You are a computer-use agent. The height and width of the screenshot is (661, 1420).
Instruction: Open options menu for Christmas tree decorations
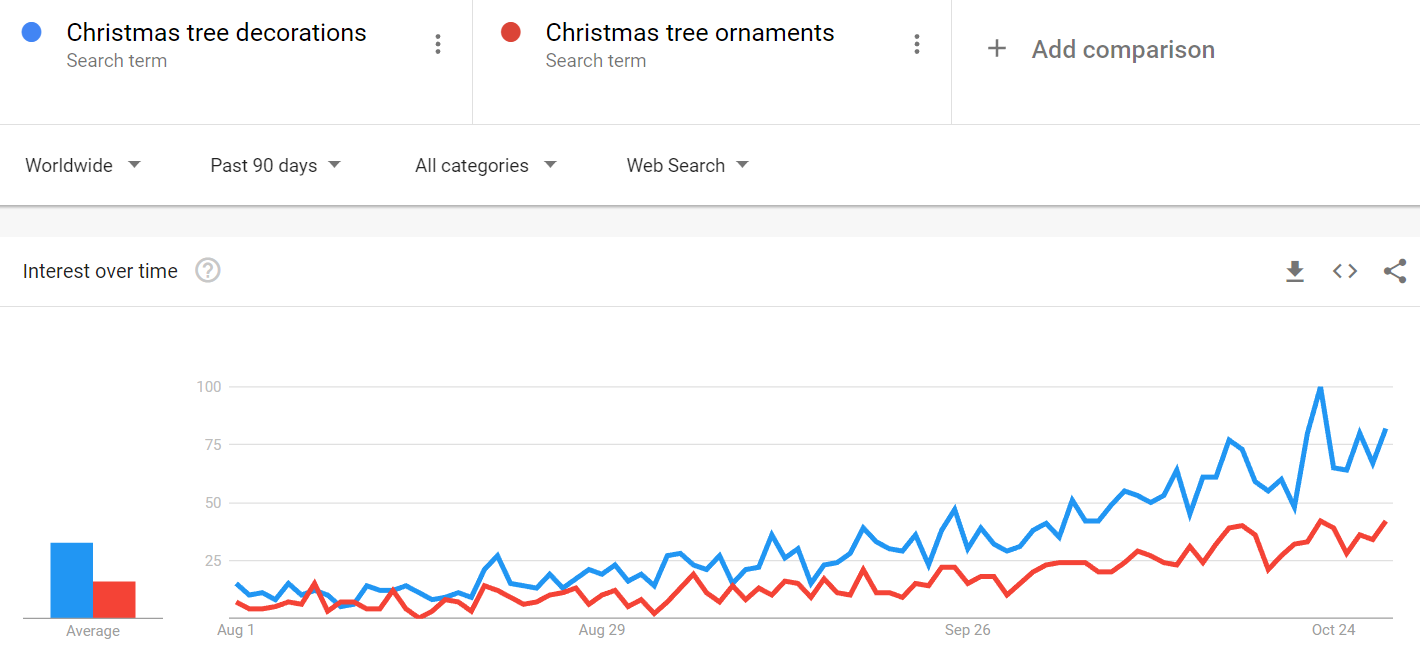(437, 44)
